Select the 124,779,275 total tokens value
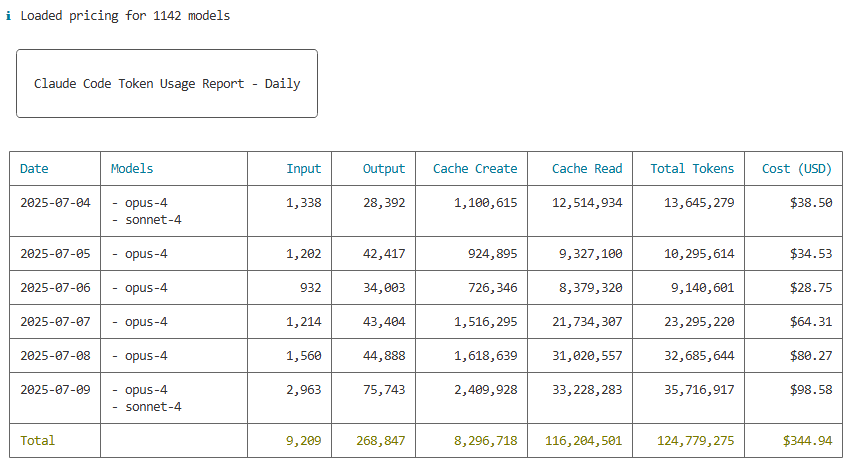The width and height of the screenshot is (855, 462). point(696,441)
